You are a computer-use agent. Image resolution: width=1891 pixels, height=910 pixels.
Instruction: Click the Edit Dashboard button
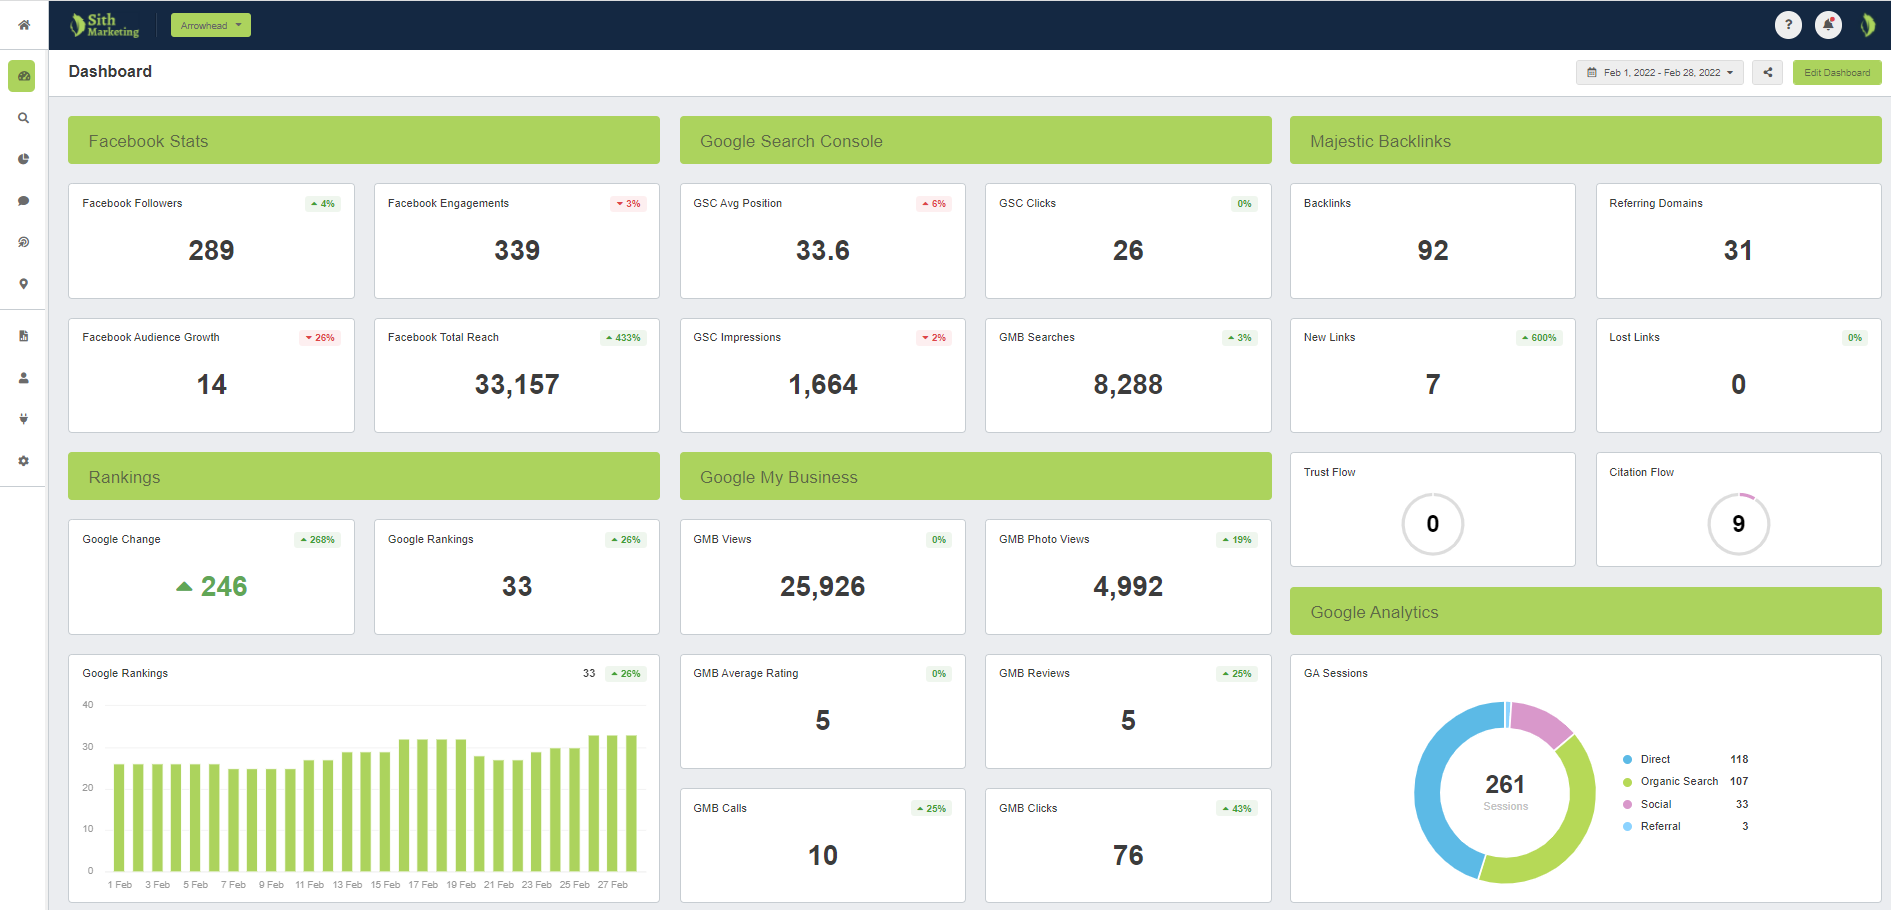click(x=1837, y=72)
